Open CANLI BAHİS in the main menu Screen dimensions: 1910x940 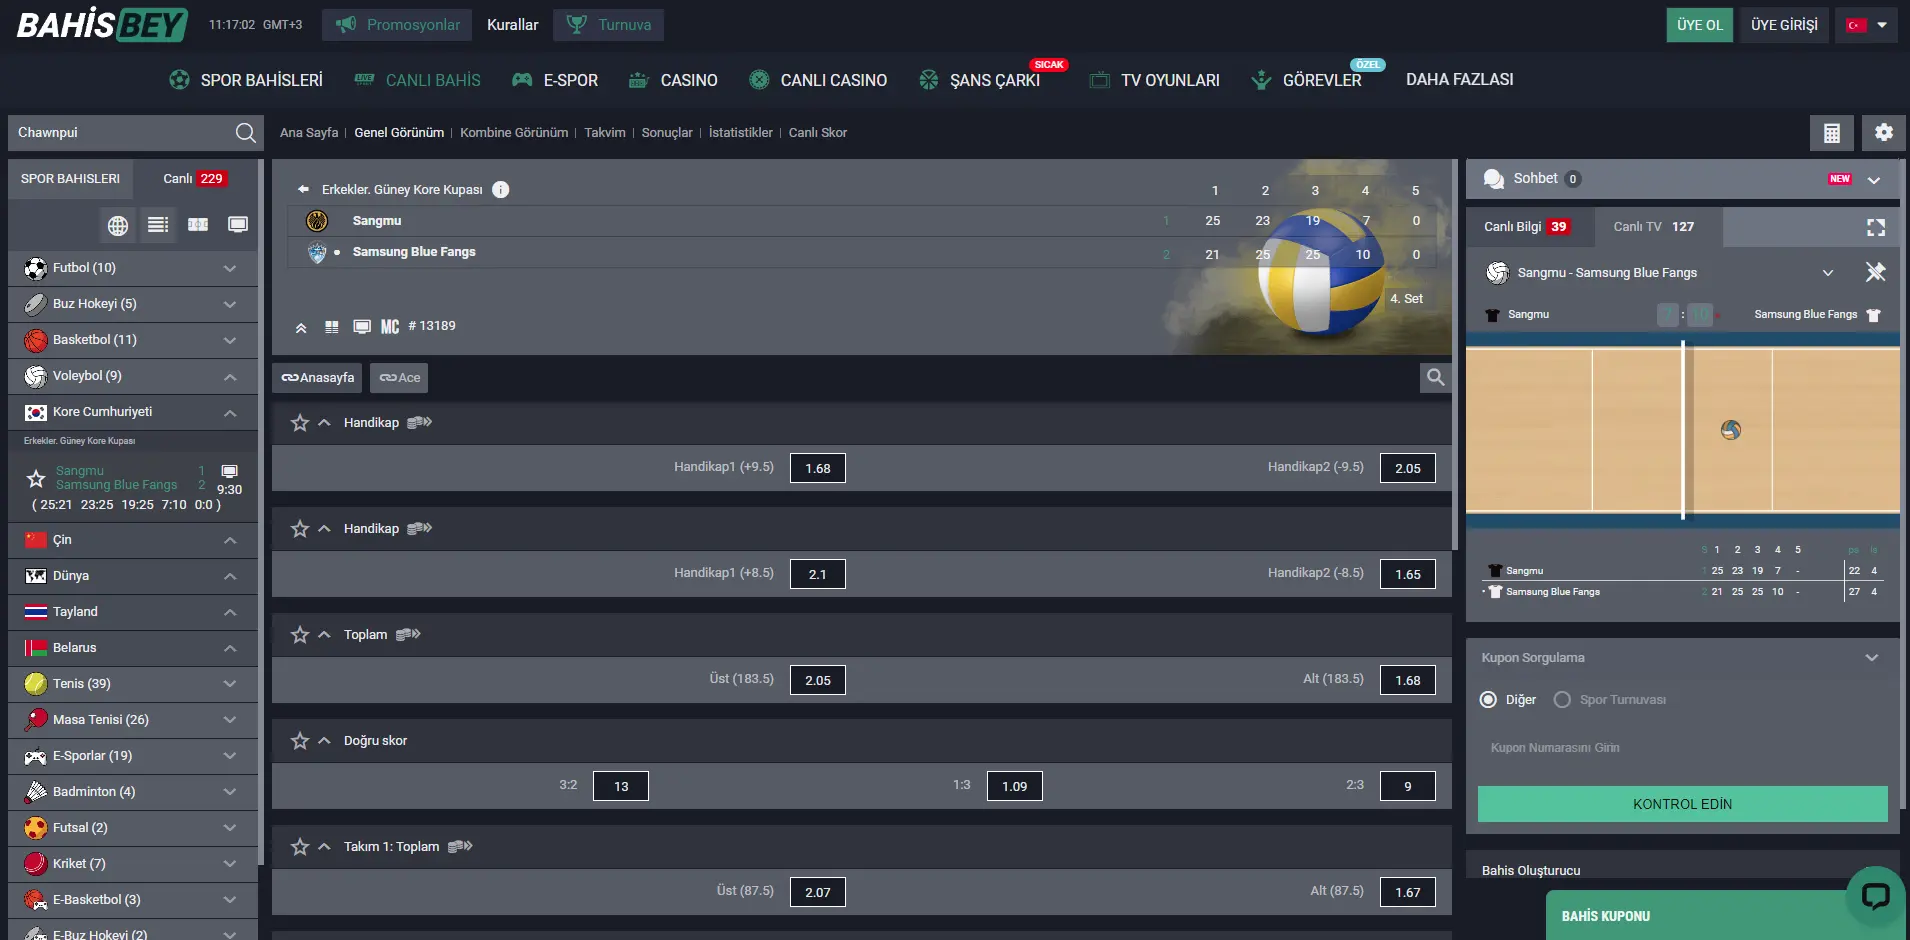417,80
